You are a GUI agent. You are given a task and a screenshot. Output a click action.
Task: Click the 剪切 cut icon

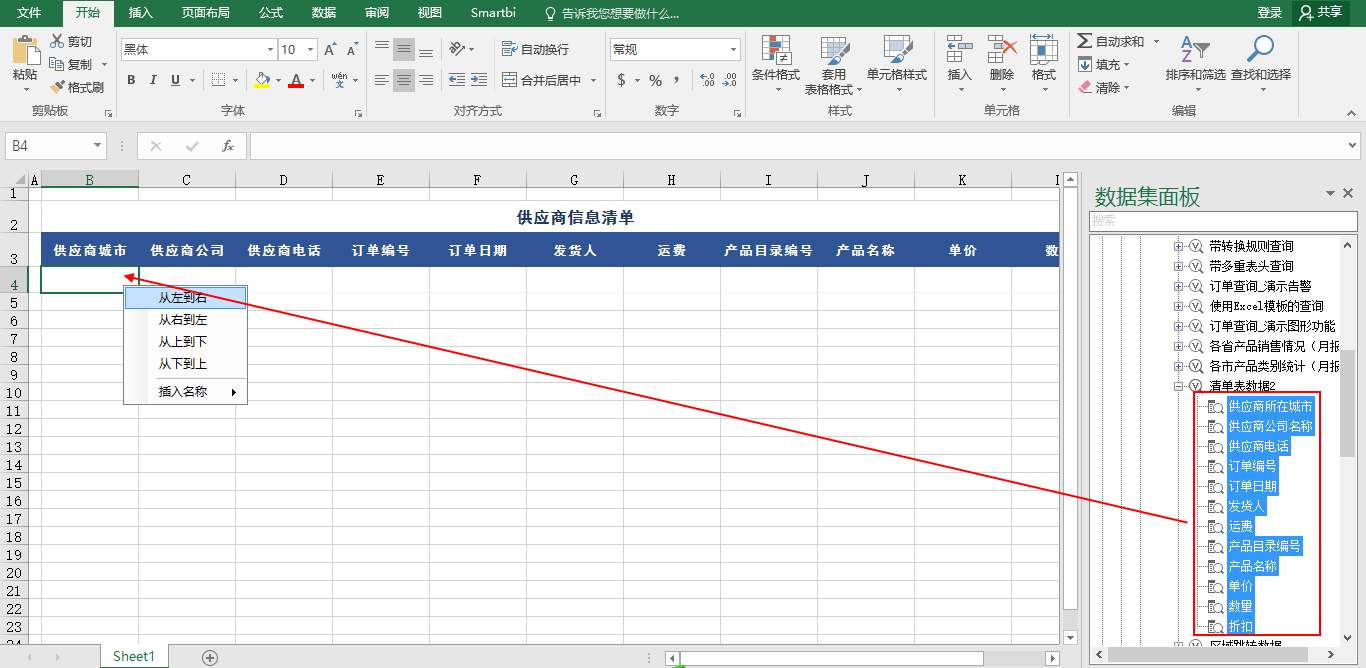[x=57, y=41]
